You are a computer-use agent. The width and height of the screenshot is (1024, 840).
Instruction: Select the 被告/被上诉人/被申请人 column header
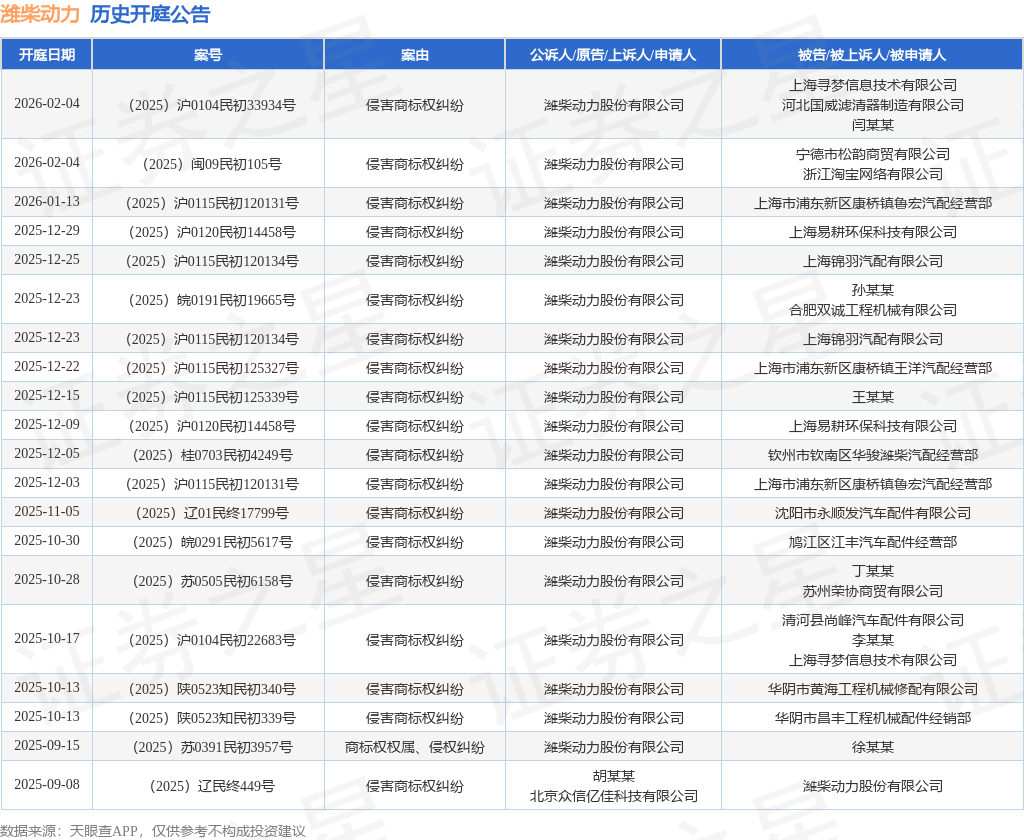pyautogui.click(x=872, y=55)
